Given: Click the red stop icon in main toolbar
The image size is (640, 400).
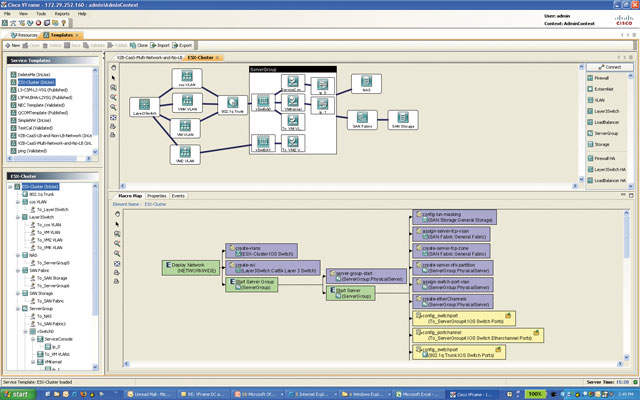Looking at the screenshot, I should tap(38, 23).
